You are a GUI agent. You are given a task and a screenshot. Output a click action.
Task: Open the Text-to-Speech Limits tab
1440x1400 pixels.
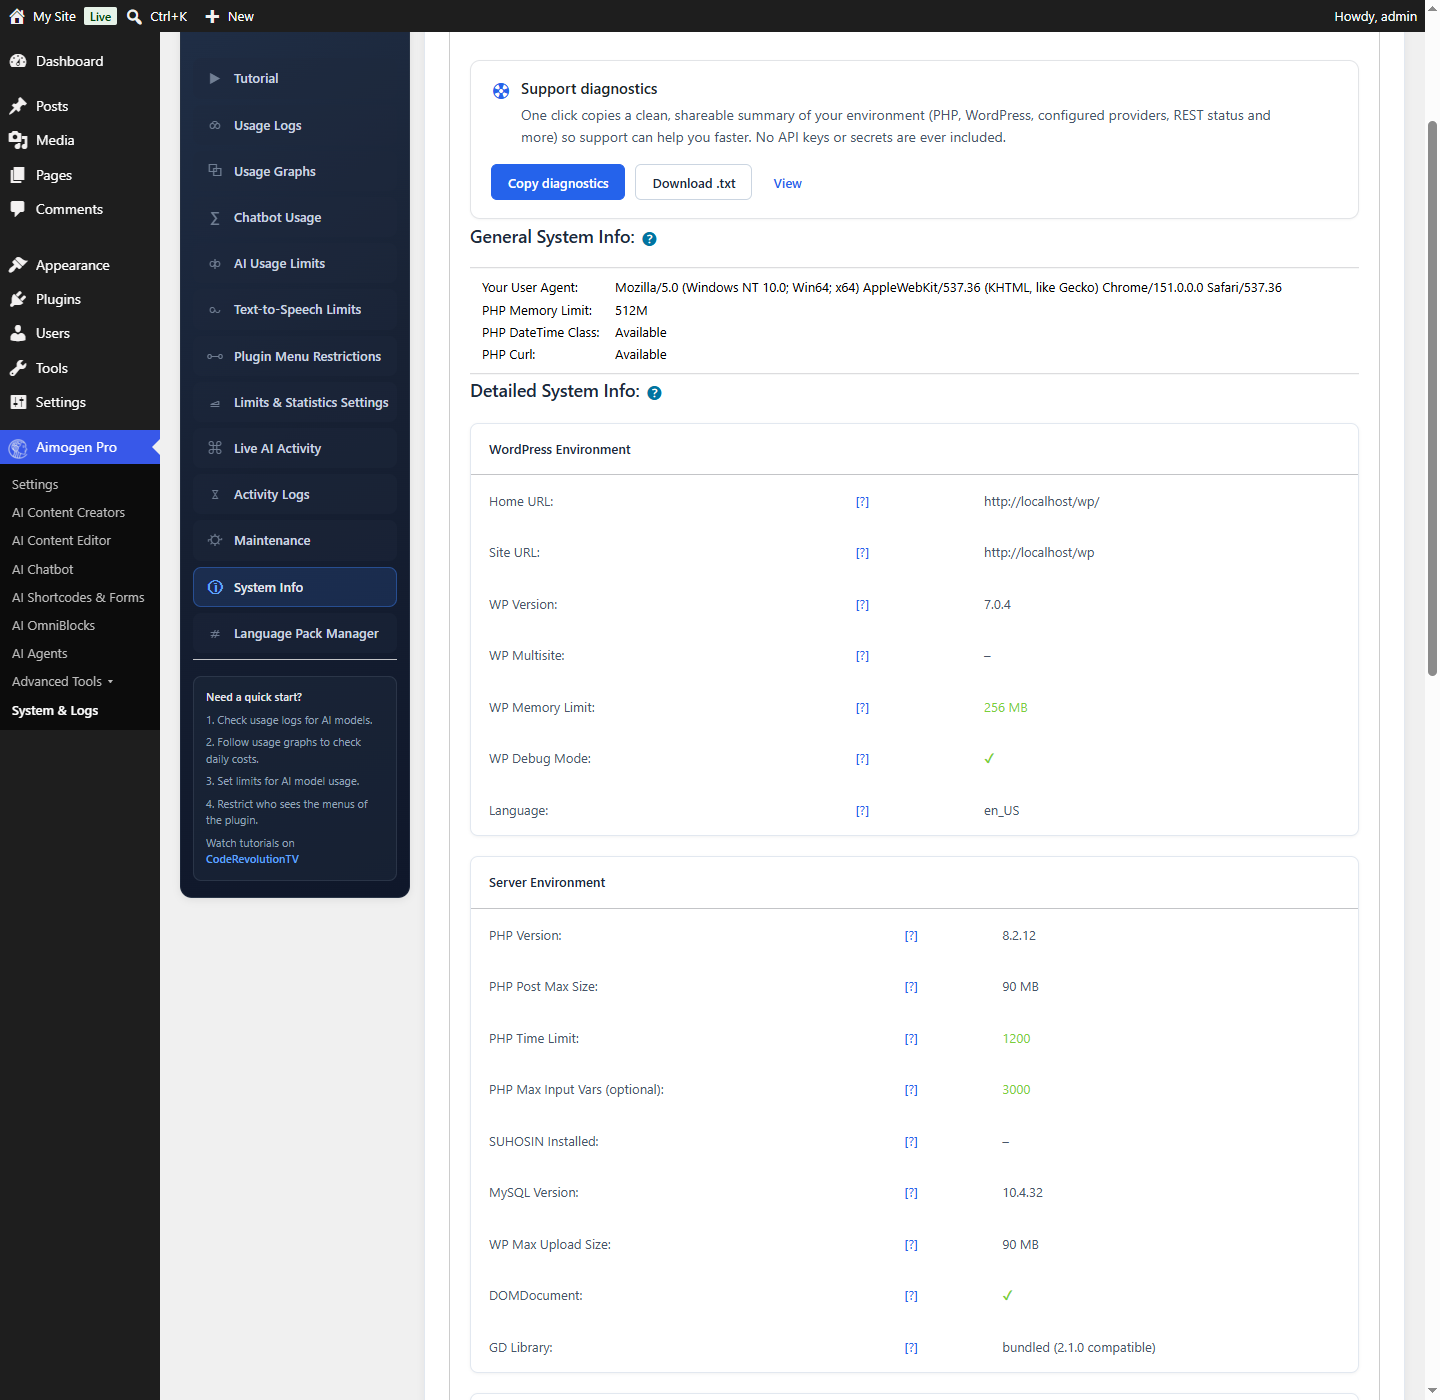click(295, 309)
